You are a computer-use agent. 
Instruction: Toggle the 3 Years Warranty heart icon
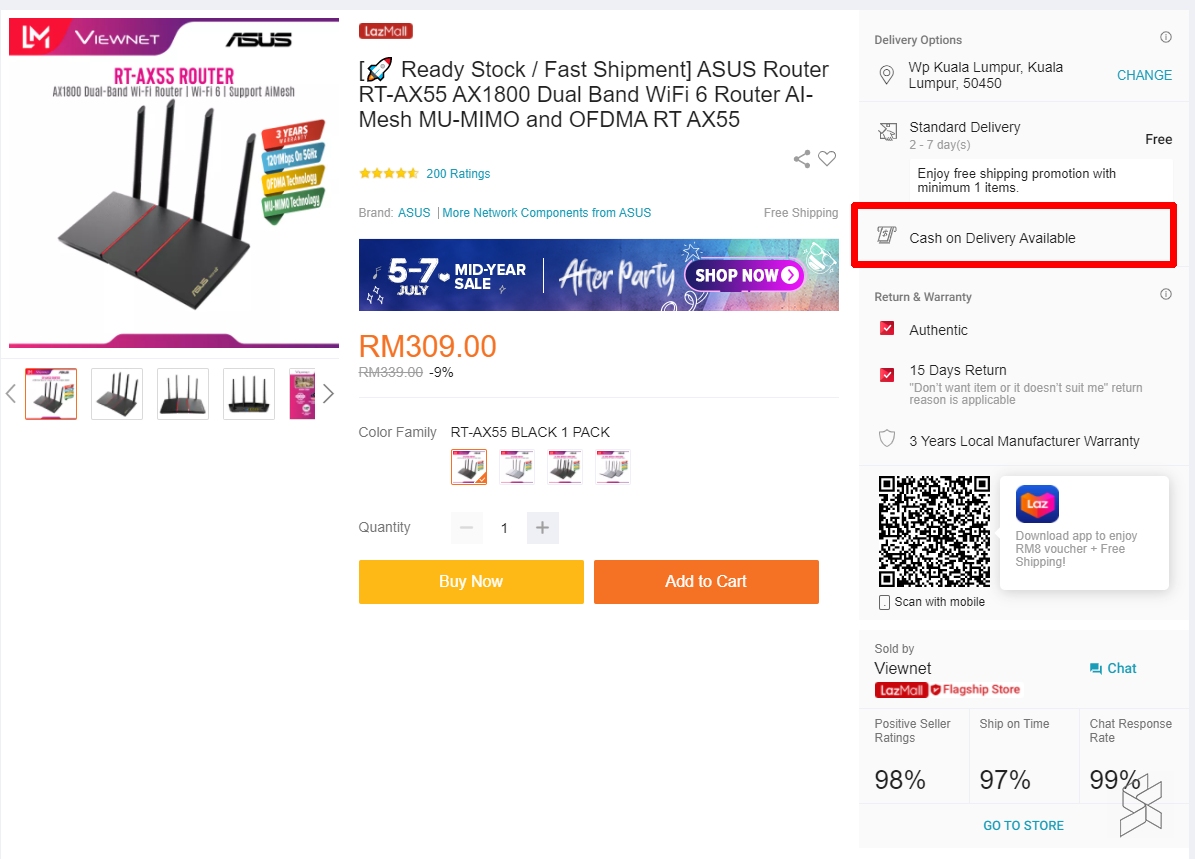click(886, 439)
